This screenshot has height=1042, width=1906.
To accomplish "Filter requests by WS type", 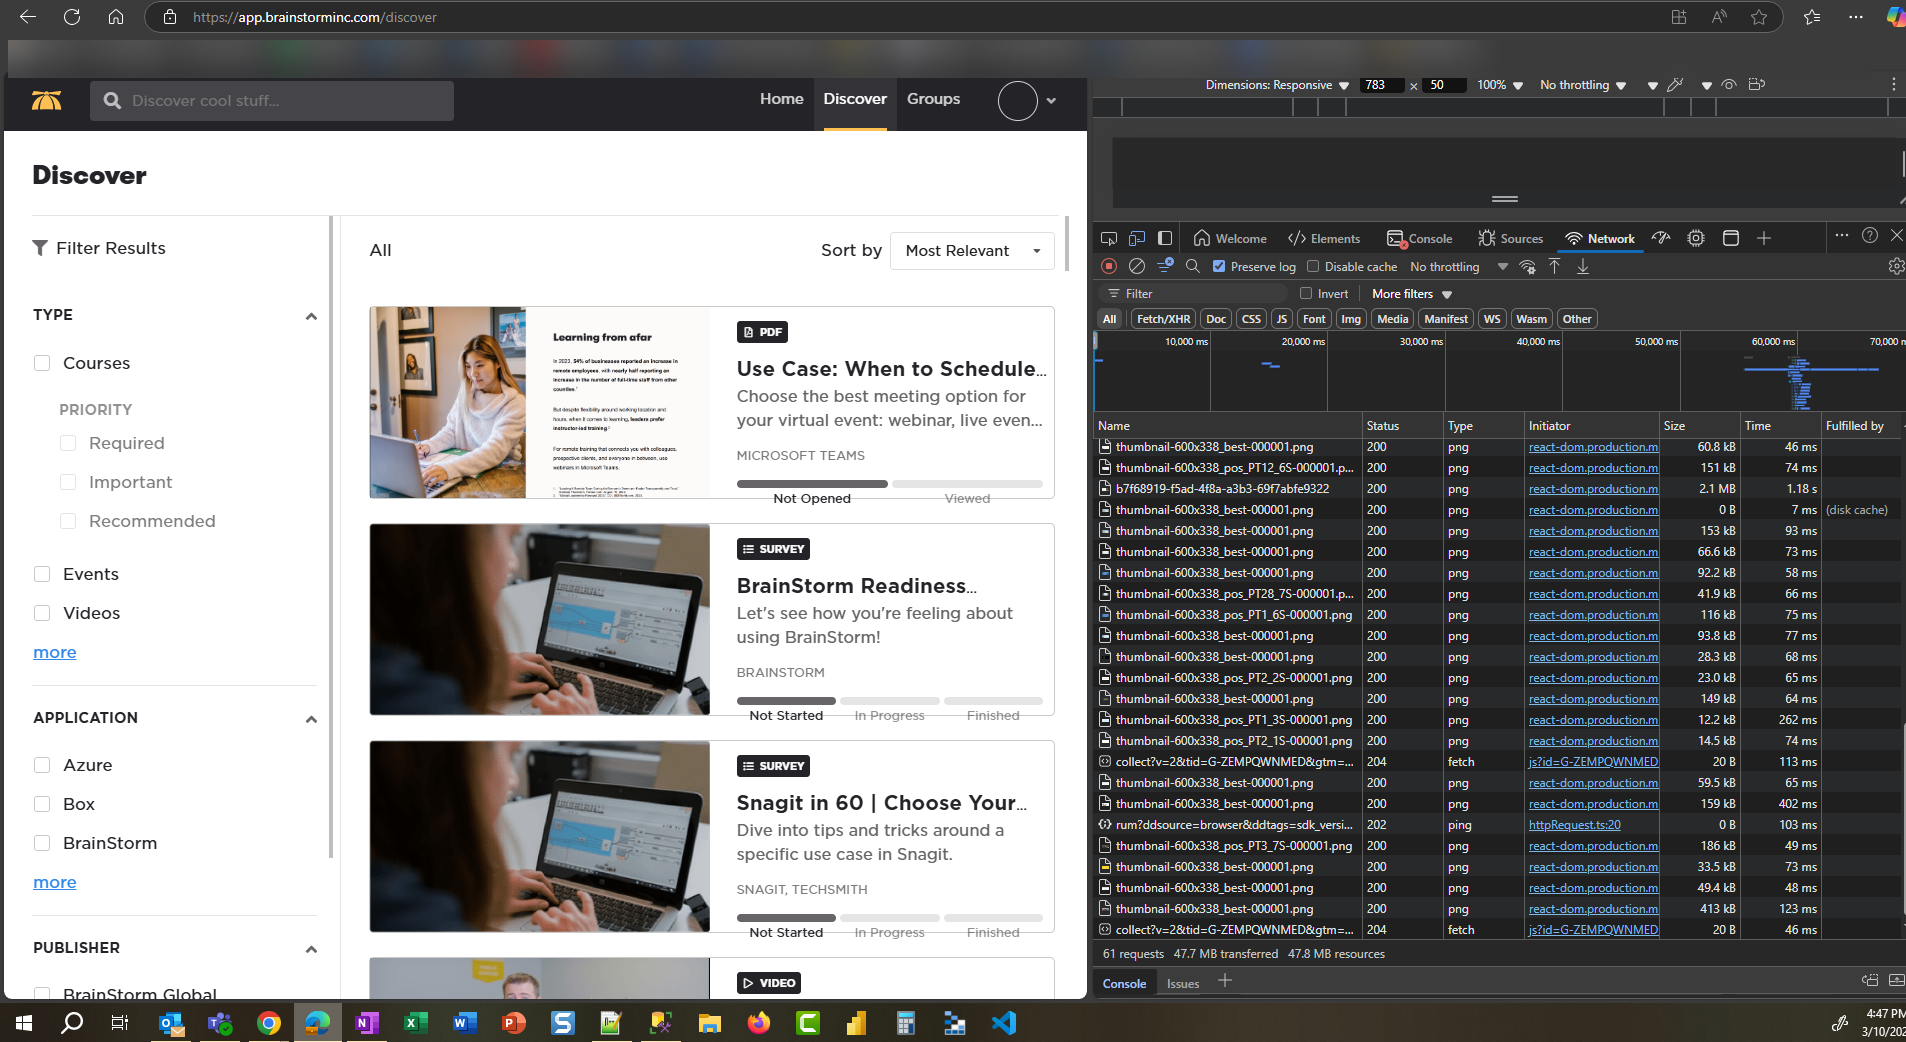I will [1492, 319].
